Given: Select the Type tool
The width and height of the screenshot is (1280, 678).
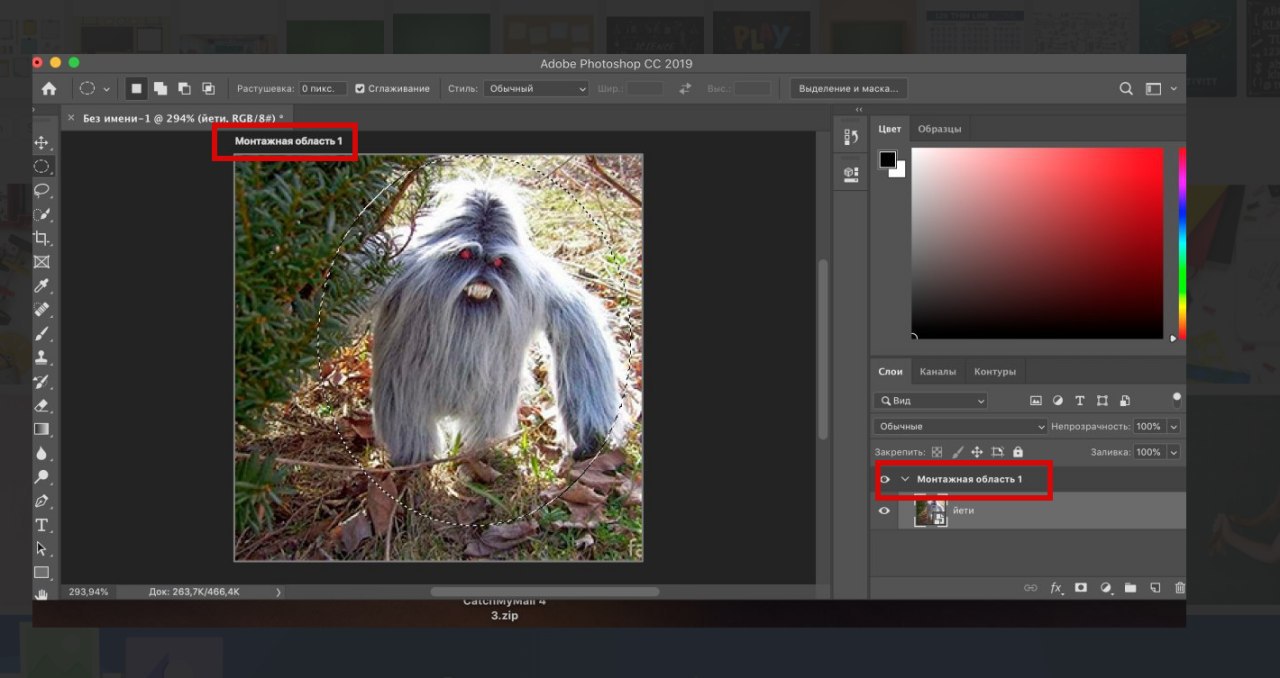Looking at the screenshot, I should pos(41,524).
